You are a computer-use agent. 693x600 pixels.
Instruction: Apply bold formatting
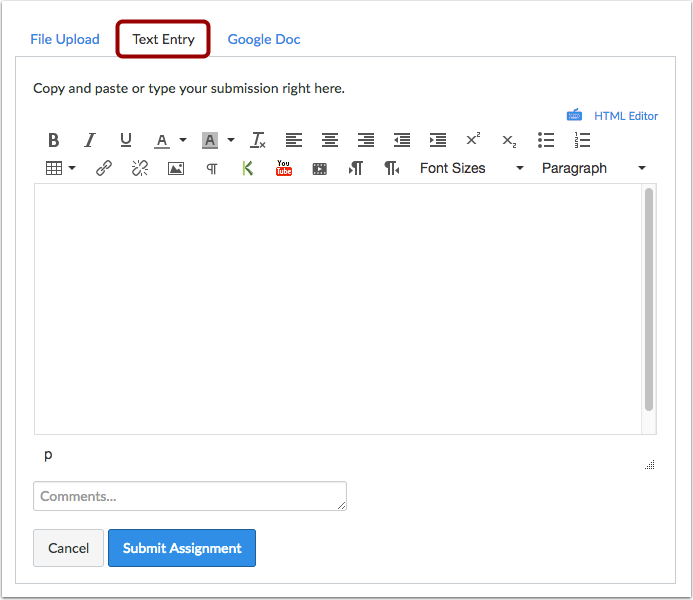pos(53,141)
